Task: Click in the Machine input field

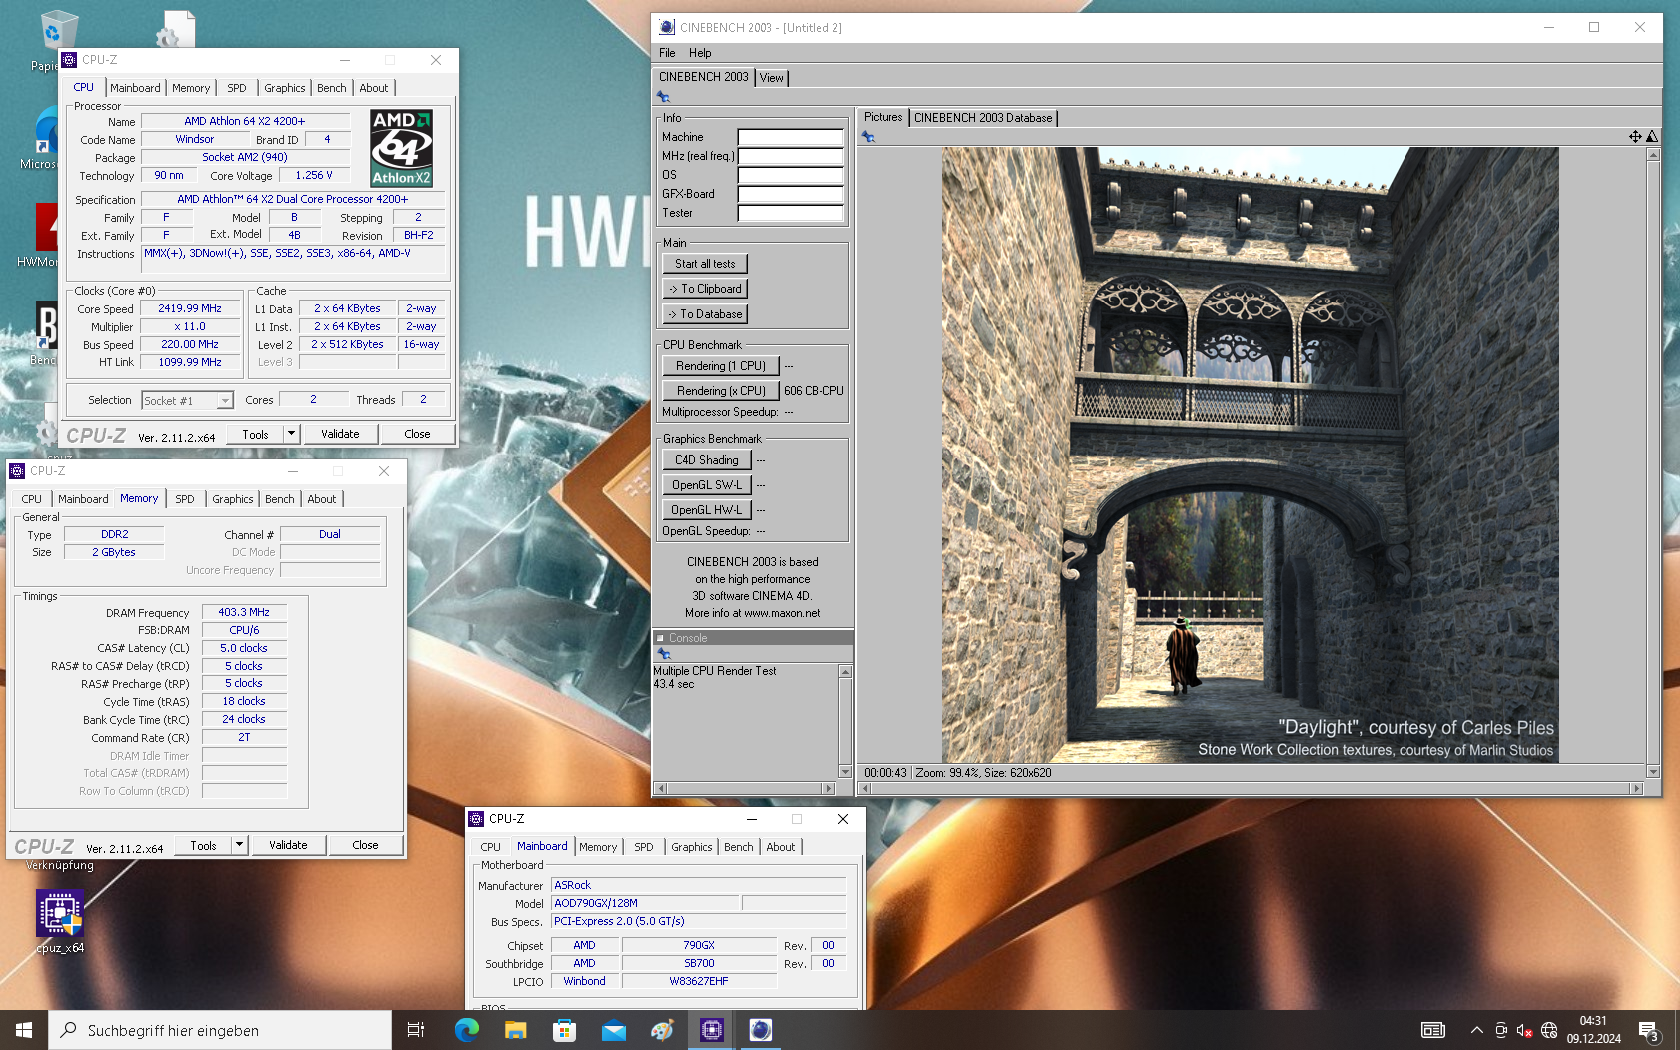Action: (x=790, y=137)
